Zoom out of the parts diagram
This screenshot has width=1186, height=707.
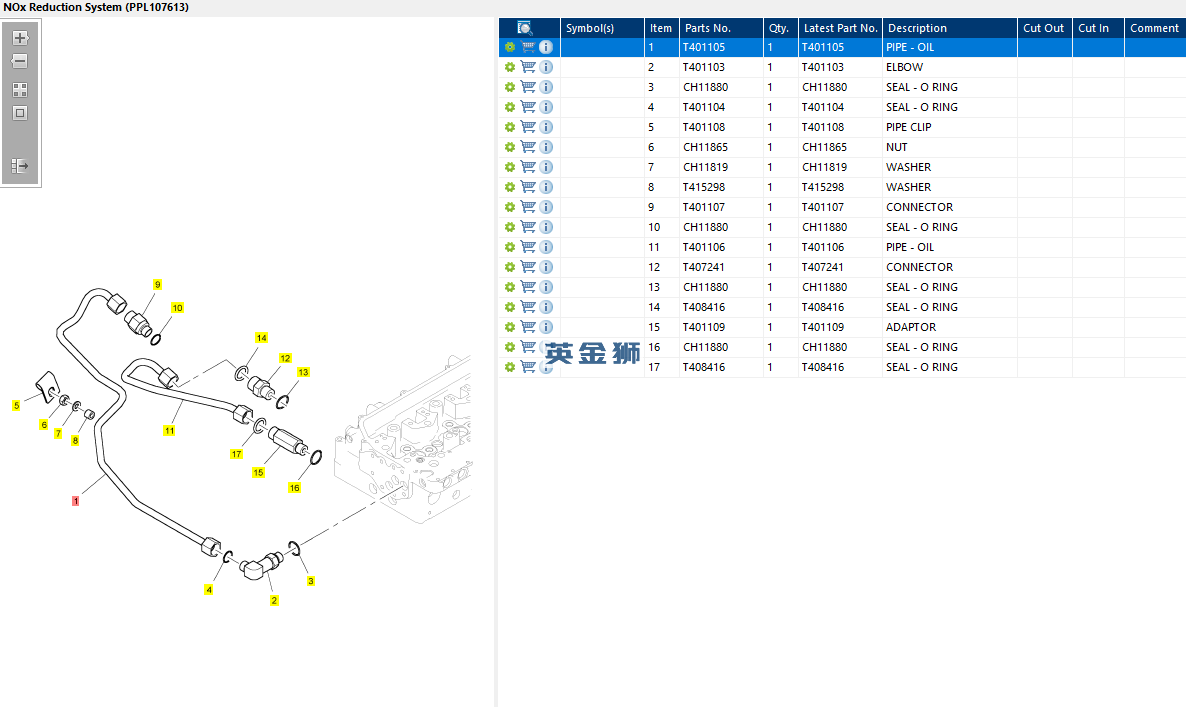tap(20, 61)
